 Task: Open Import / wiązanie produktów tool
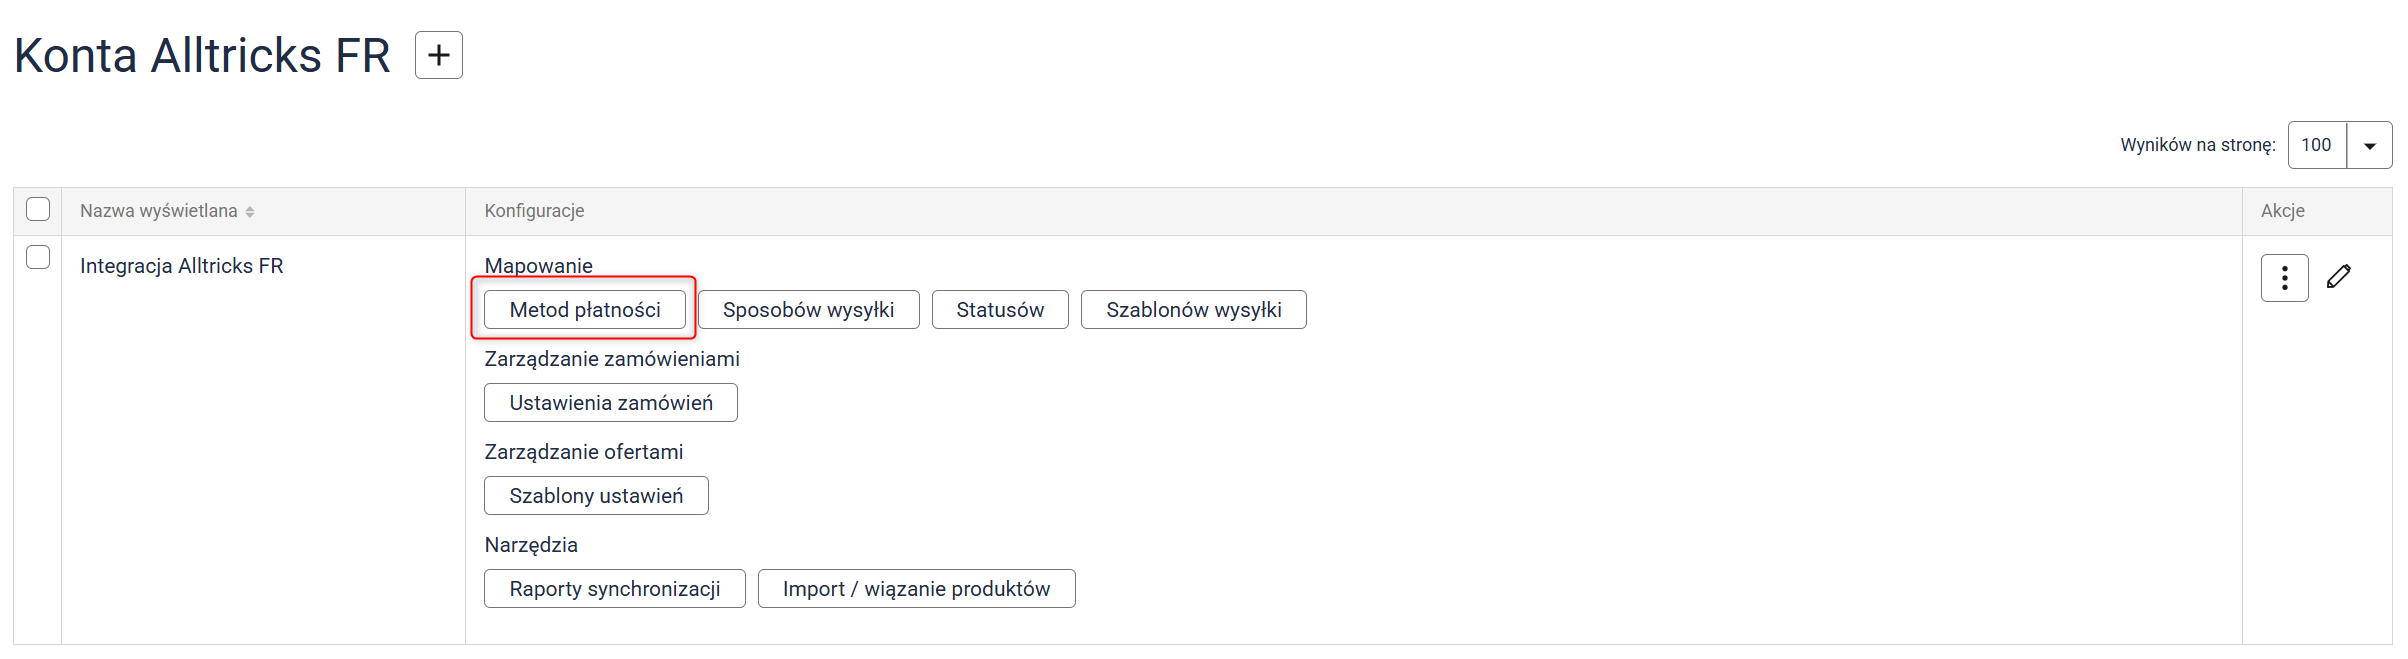click(916, 589)
